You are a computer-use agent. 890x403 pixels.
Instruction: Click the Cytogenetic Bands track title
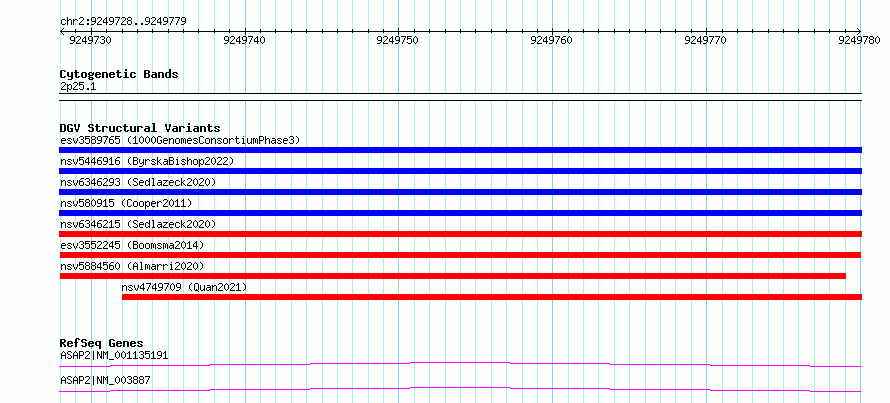click(119, 74)
